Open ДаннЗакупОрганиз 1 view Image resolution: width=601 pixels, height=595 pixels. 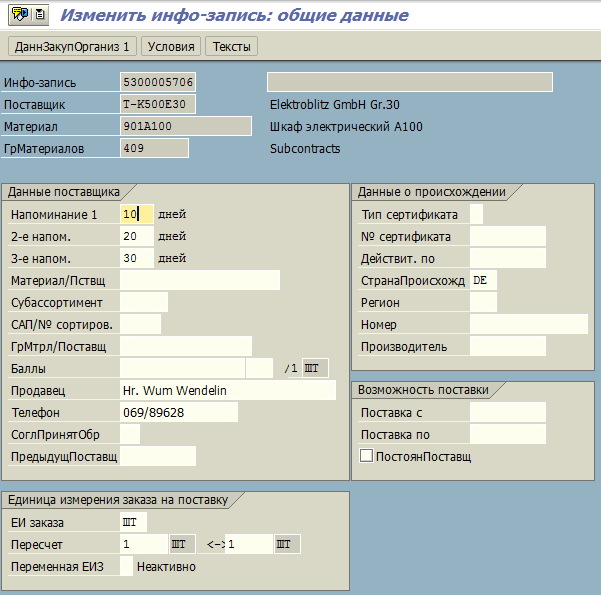tap(72, 47)
